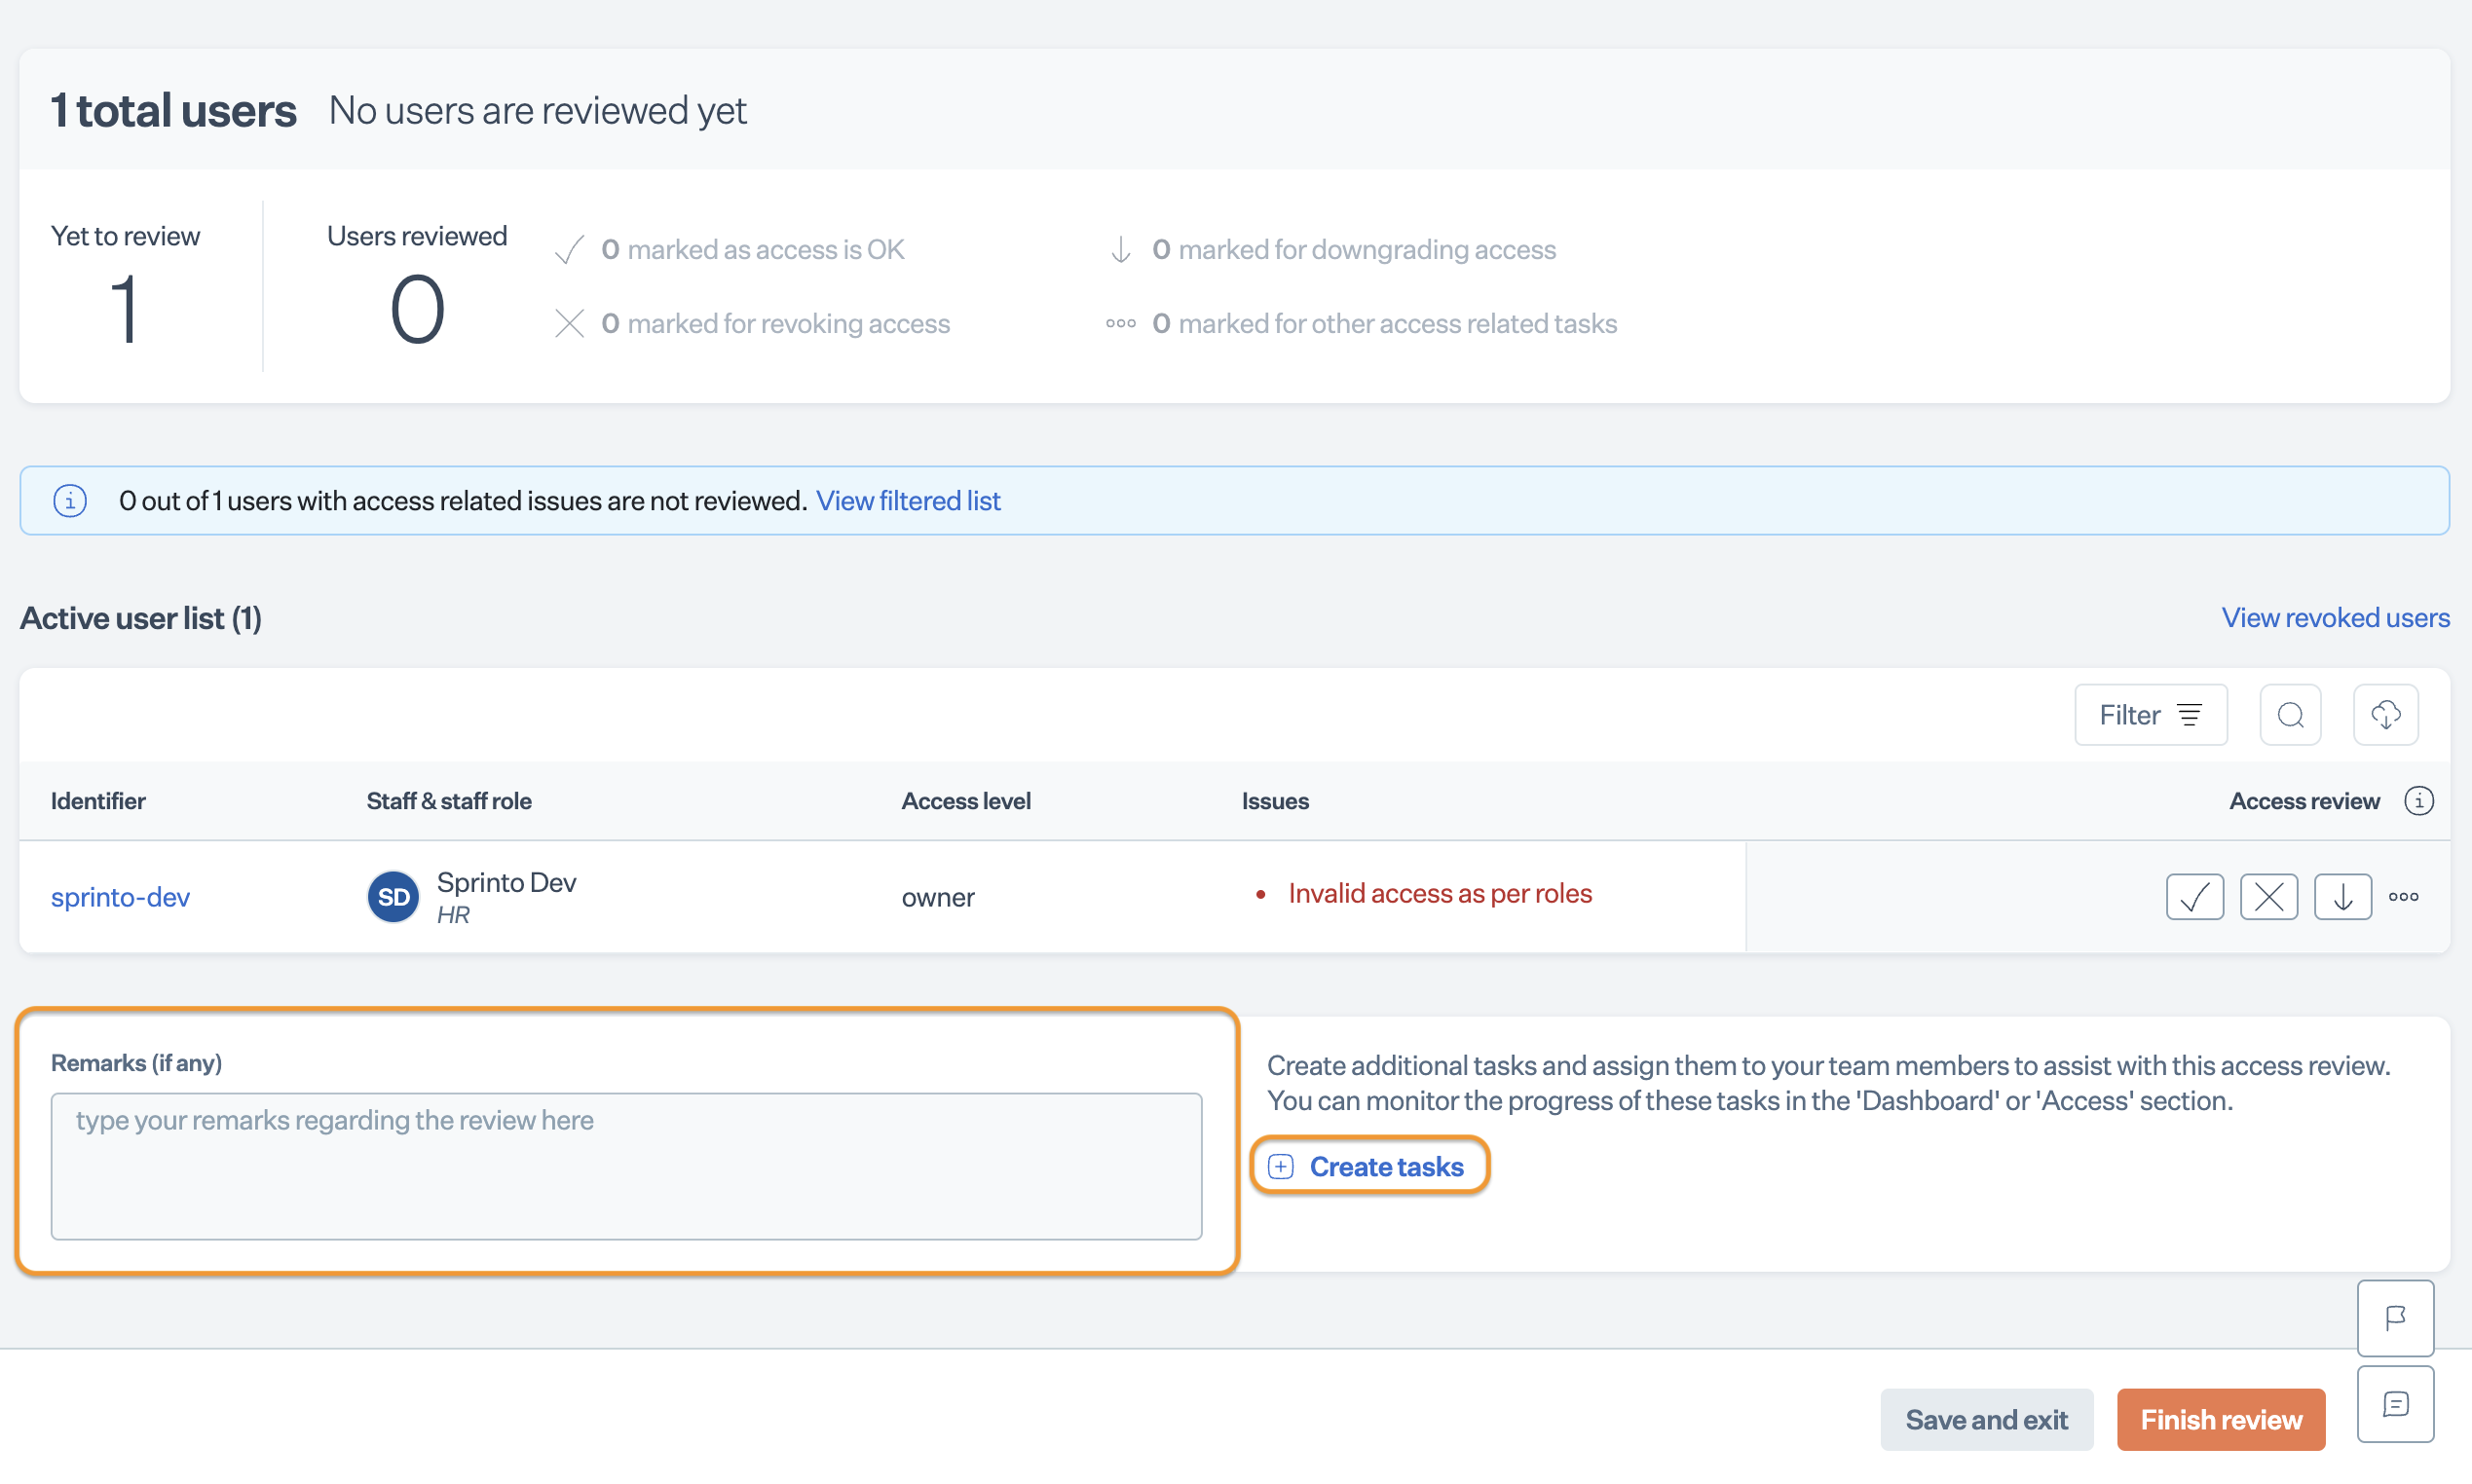This screenshot has height=1484, width=2472.
Task: Mark sprinto-dev access as OK checkmark
Action: 2194,896
